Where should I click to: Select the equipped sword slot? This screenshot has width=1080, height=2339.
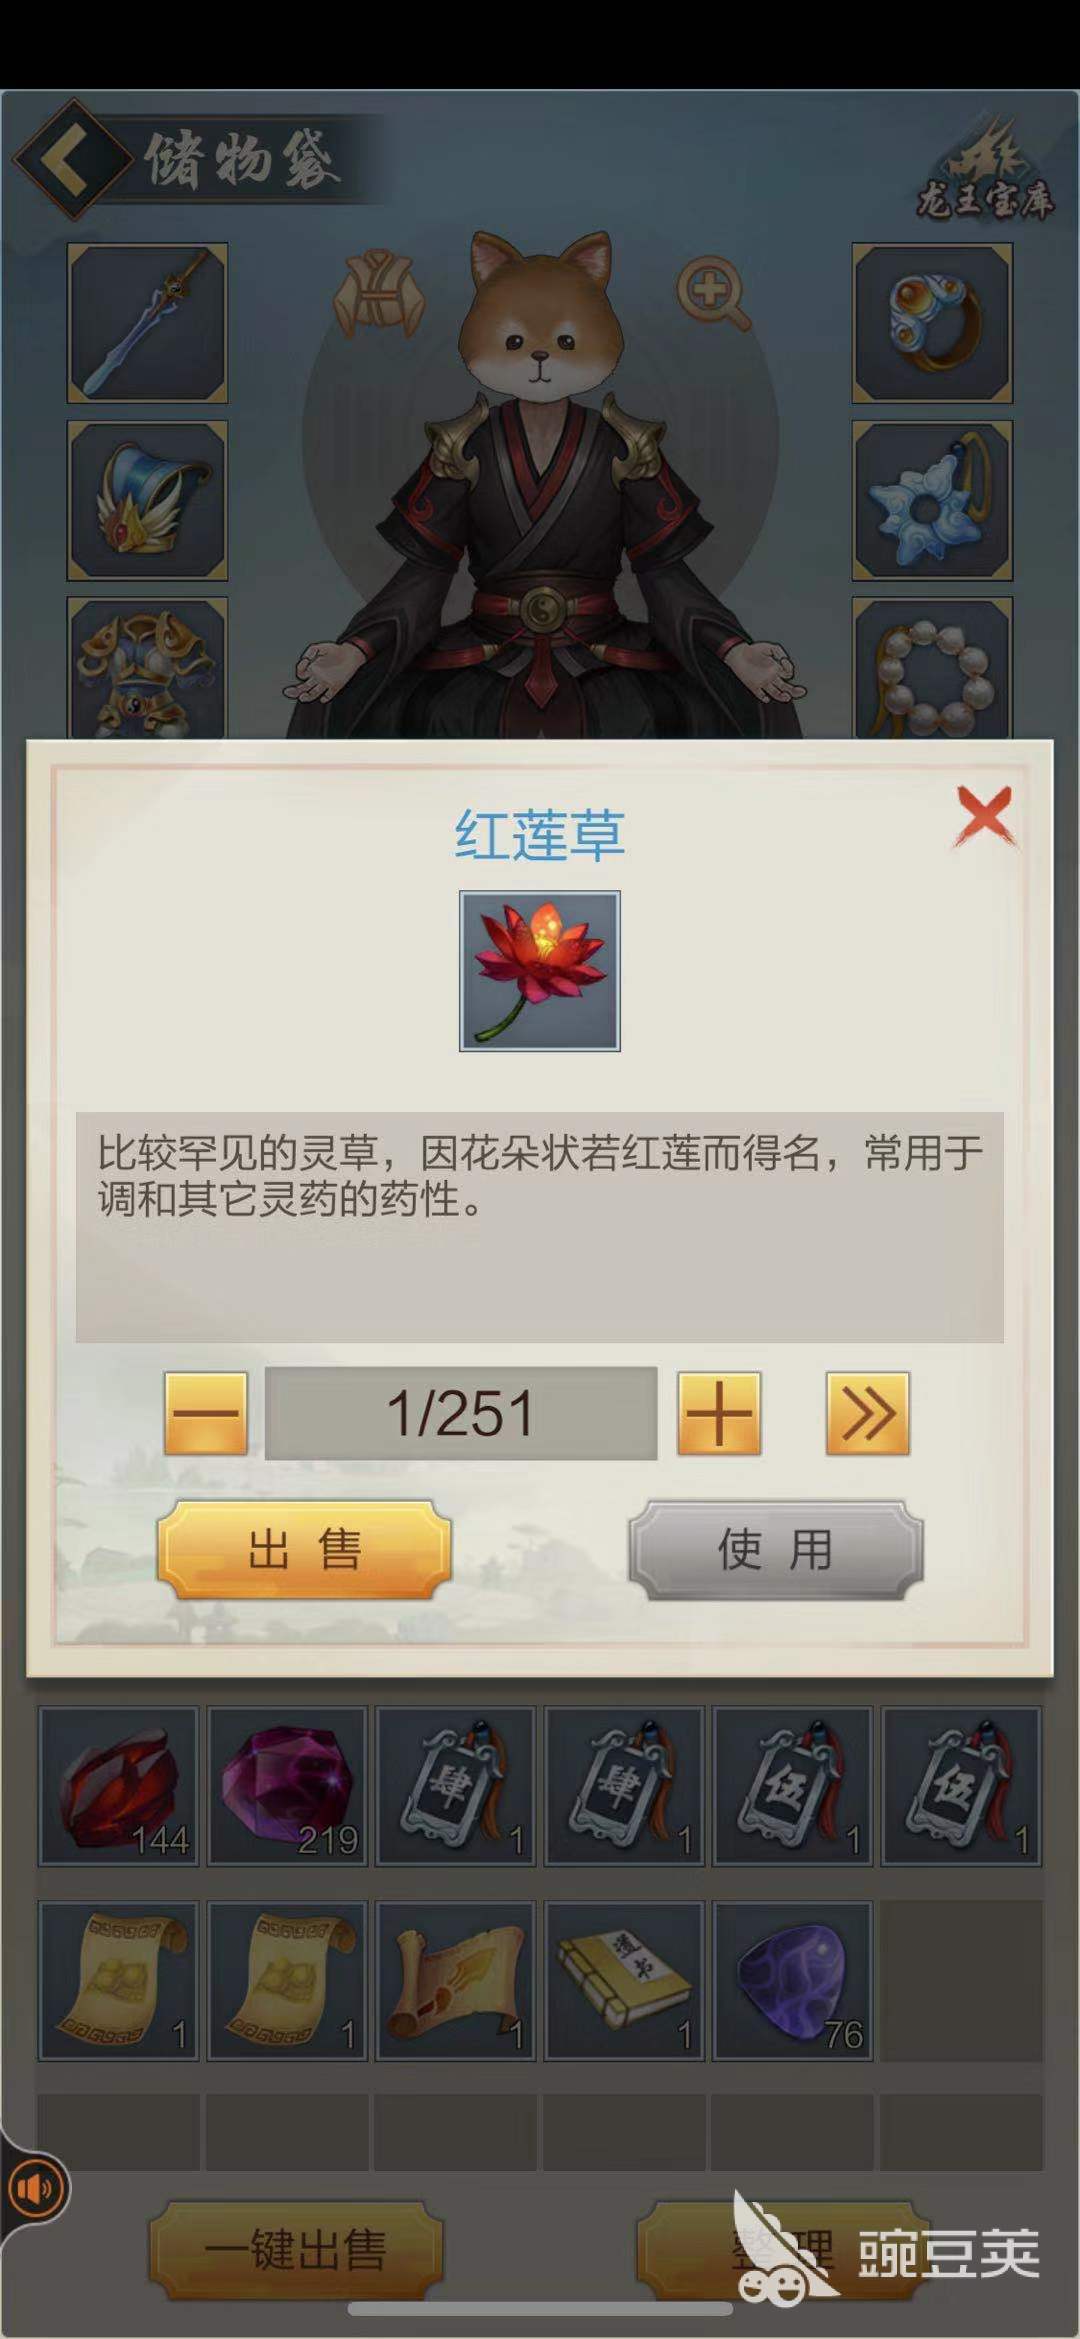(147, 323)
